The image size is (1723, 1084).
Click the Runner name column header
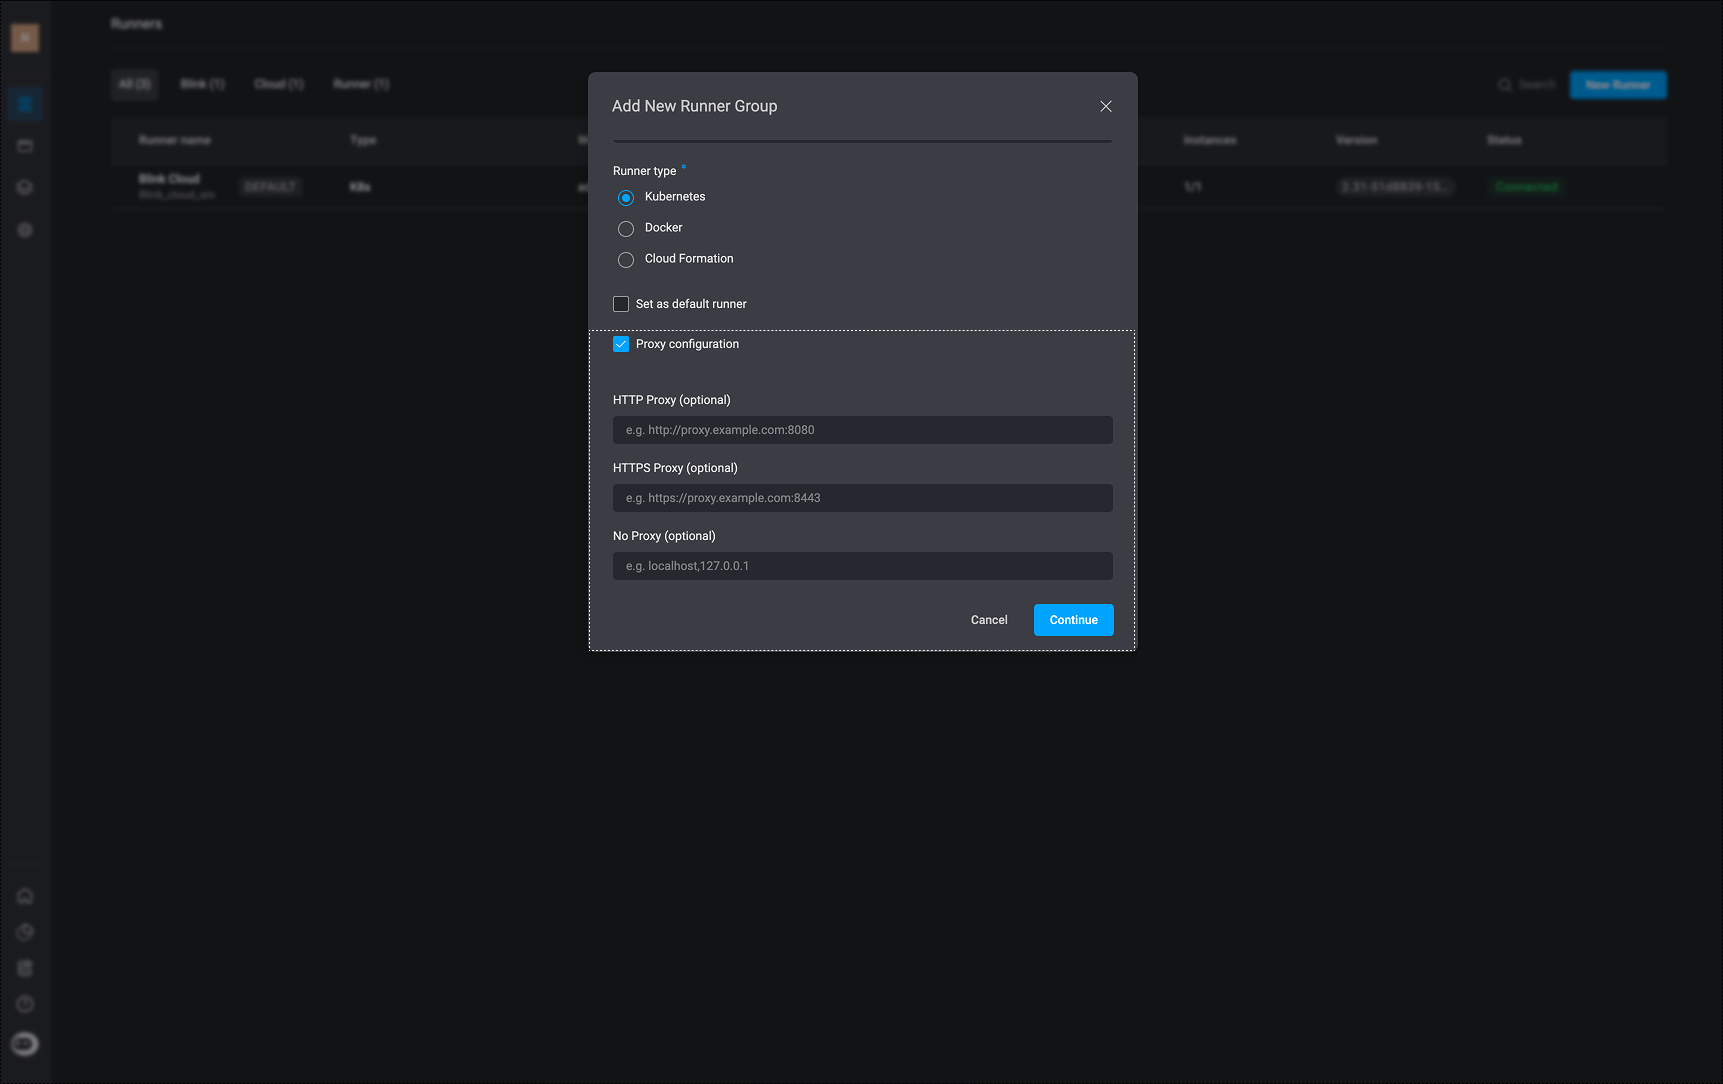pos(175,140)
